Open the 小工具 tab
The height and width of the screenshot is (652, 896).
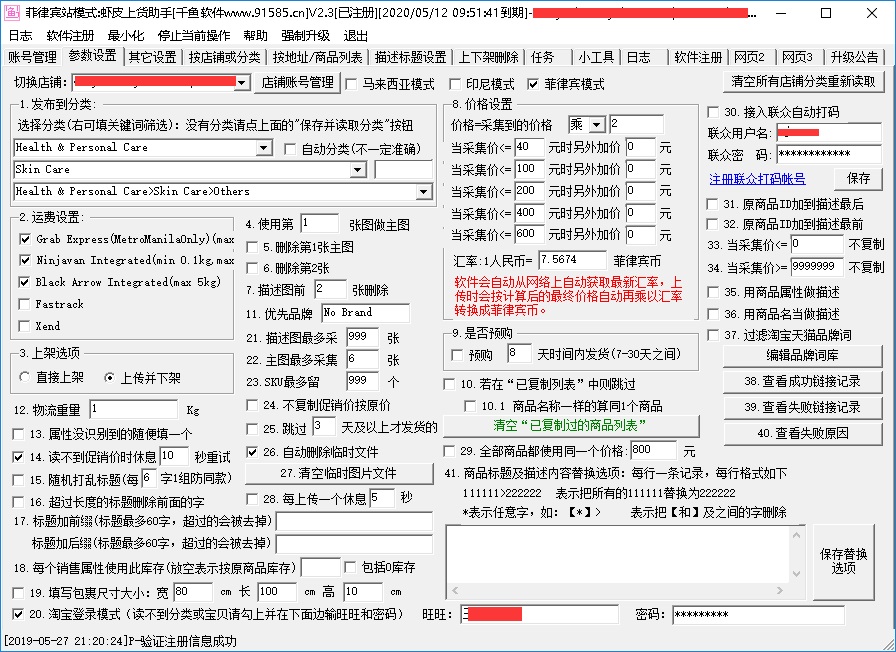[x=596, y=57]
